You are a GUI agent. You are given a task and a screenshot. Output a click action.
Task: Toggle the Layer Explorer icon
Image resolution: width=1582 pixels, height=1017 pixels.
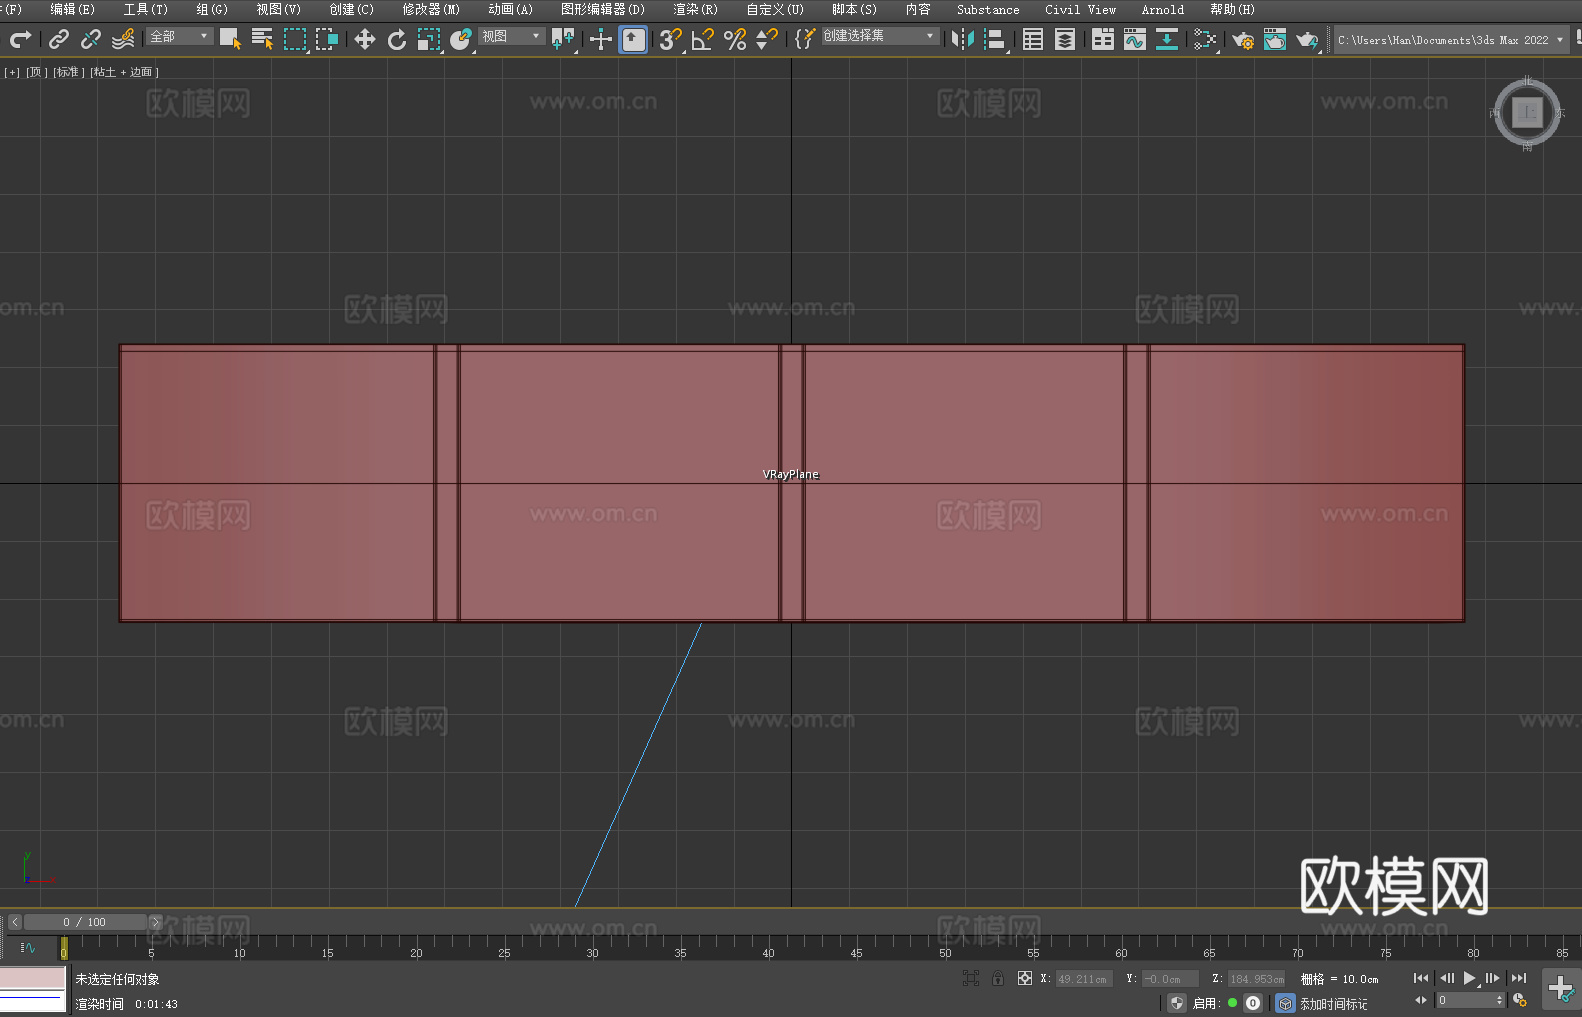[1065, 39]
